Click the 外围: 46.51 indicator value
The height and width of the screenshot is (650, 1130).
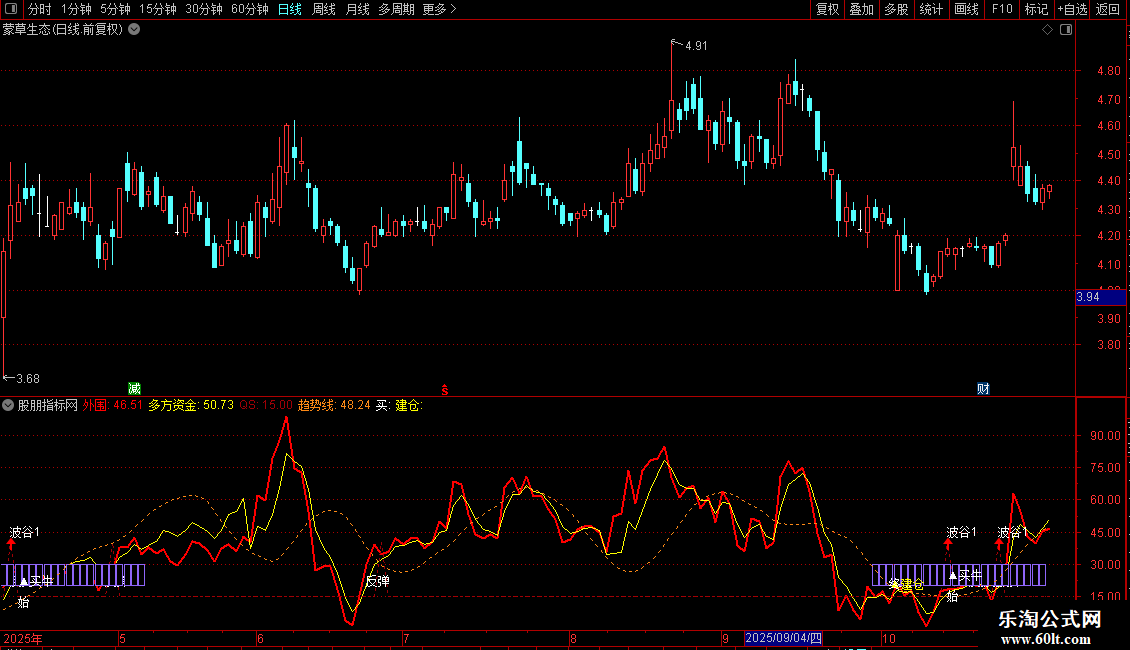tap(112, 406)
